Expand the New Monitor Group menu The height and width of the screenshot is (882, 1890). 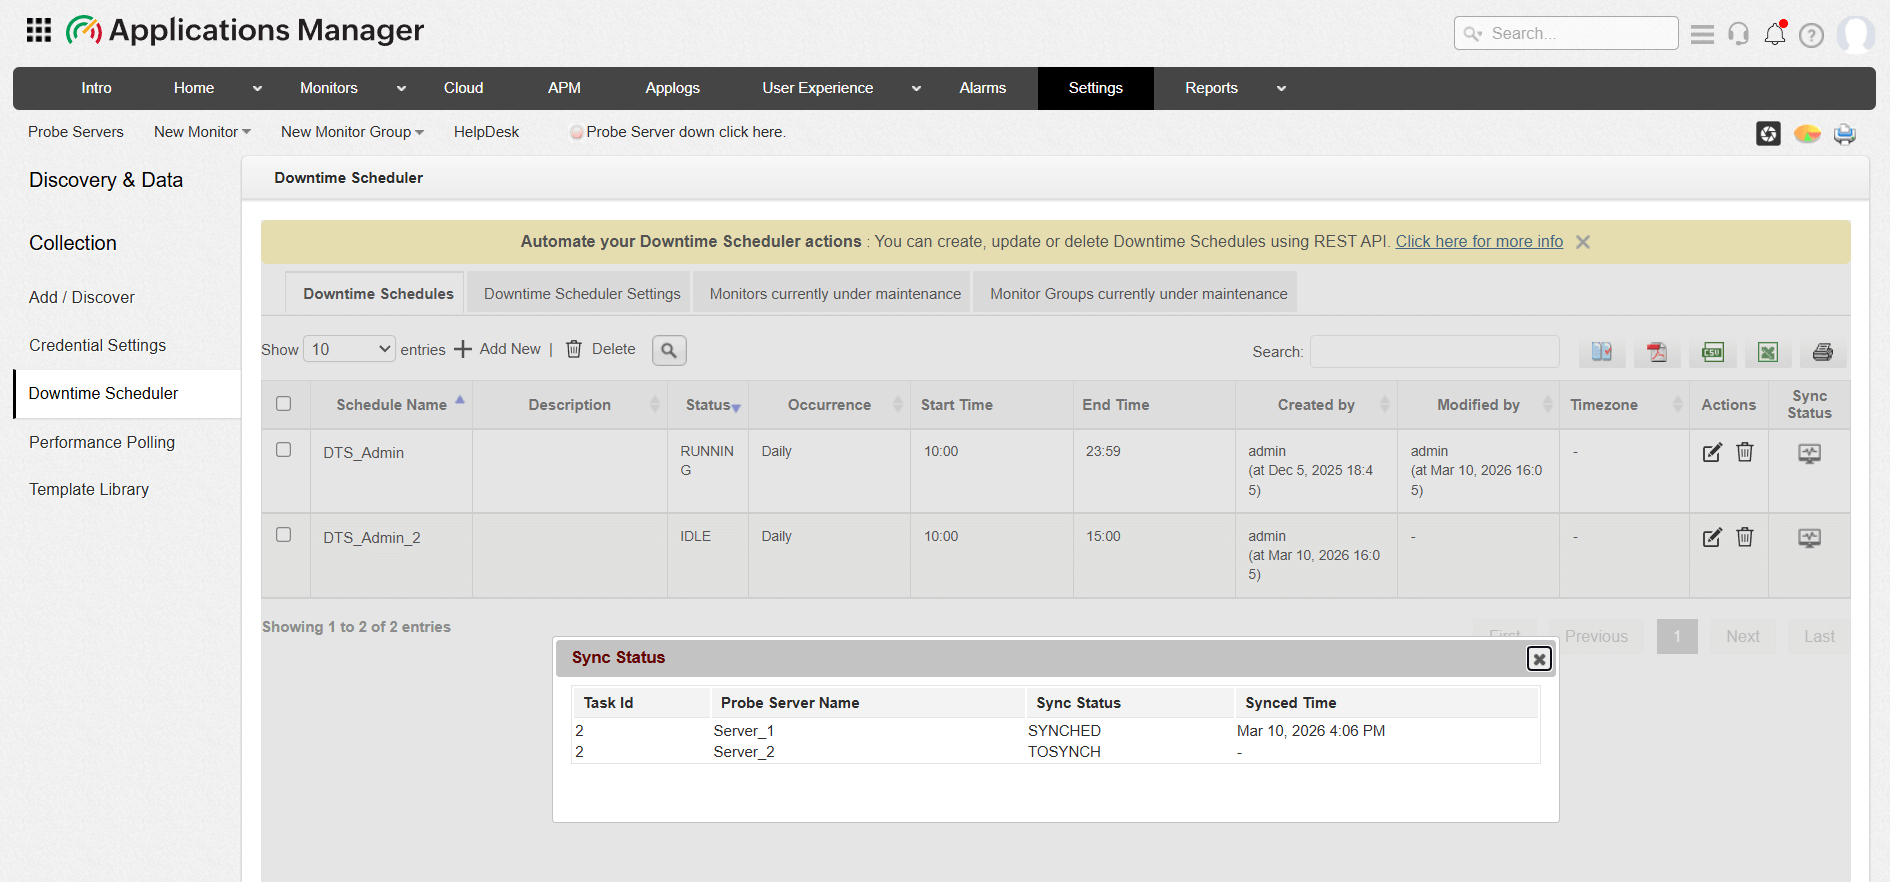352,132
